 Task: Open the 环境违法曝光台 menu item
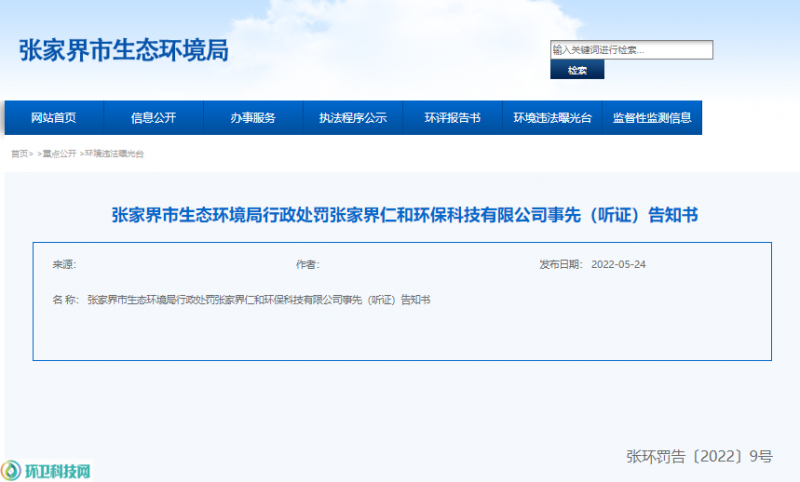click(553, 118)
